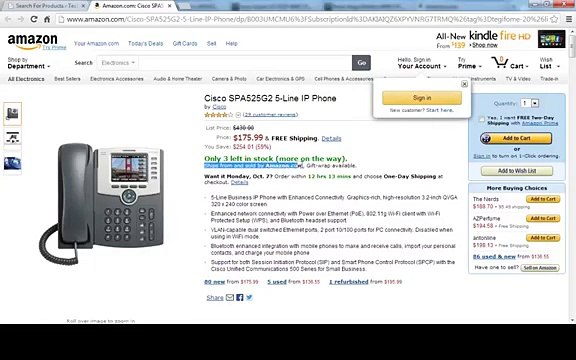
Task: Open the shopping cart icon
Action: [500, 62]
